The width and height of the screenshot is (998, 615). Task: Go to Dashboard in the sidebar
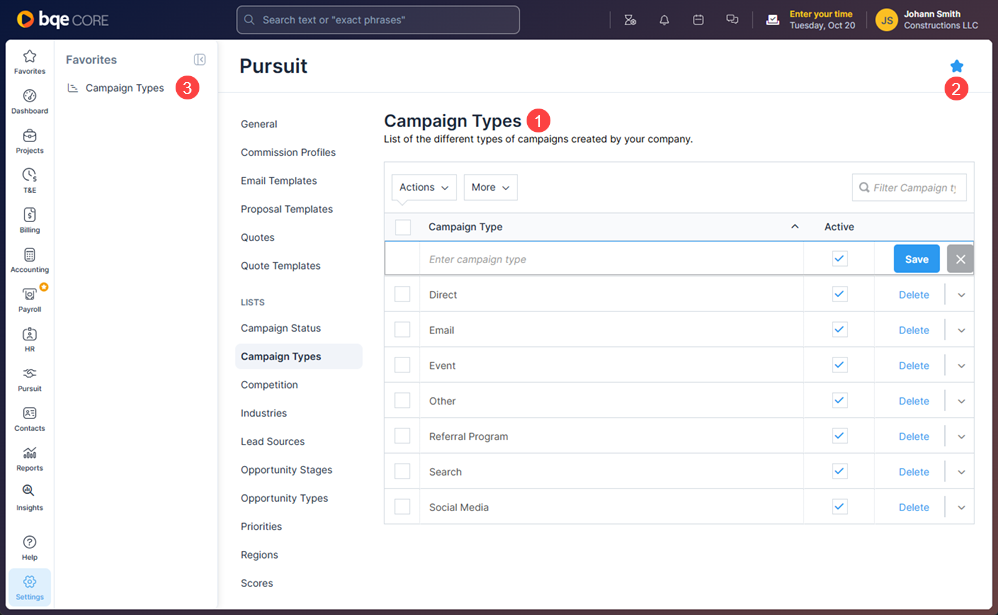(29, 101)
